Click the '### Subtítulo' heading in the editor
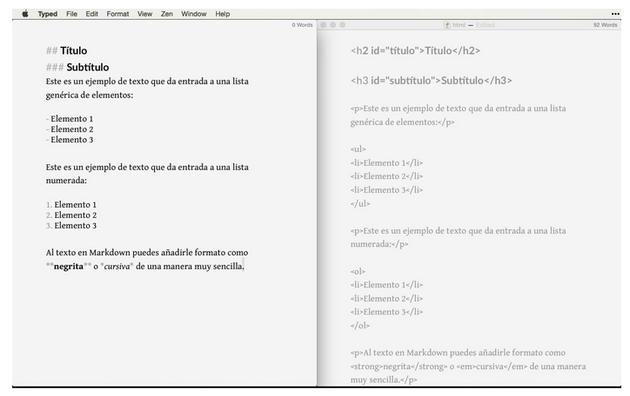 point(77,67)
